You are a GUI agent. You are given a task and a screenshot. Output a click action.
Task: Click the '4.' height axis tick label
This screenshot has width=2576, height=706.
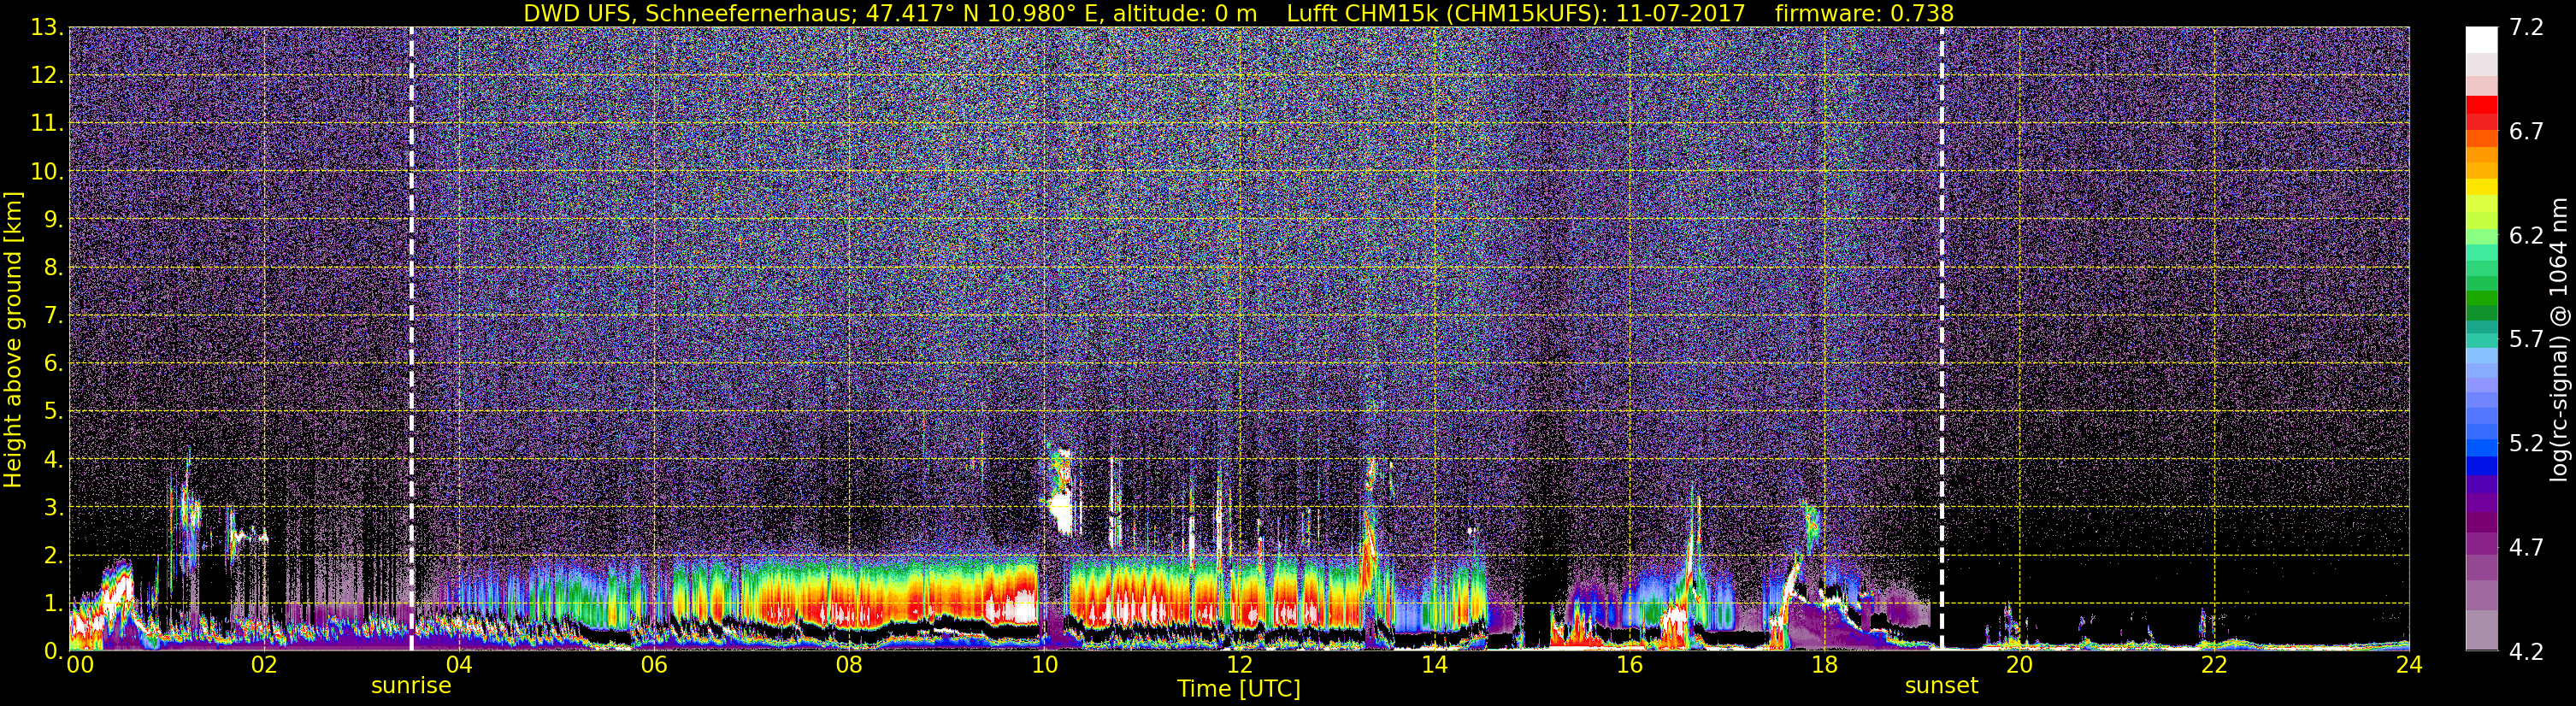pyautogui.click(x=53, y=460)
